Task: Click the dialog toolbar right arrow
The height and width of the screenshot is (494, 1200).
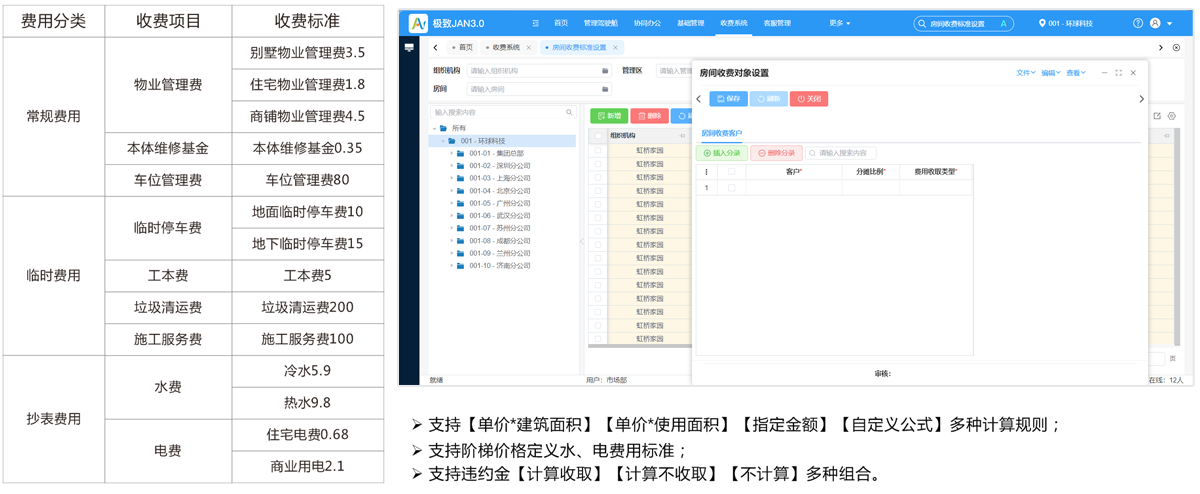Action: point(1141,99)
